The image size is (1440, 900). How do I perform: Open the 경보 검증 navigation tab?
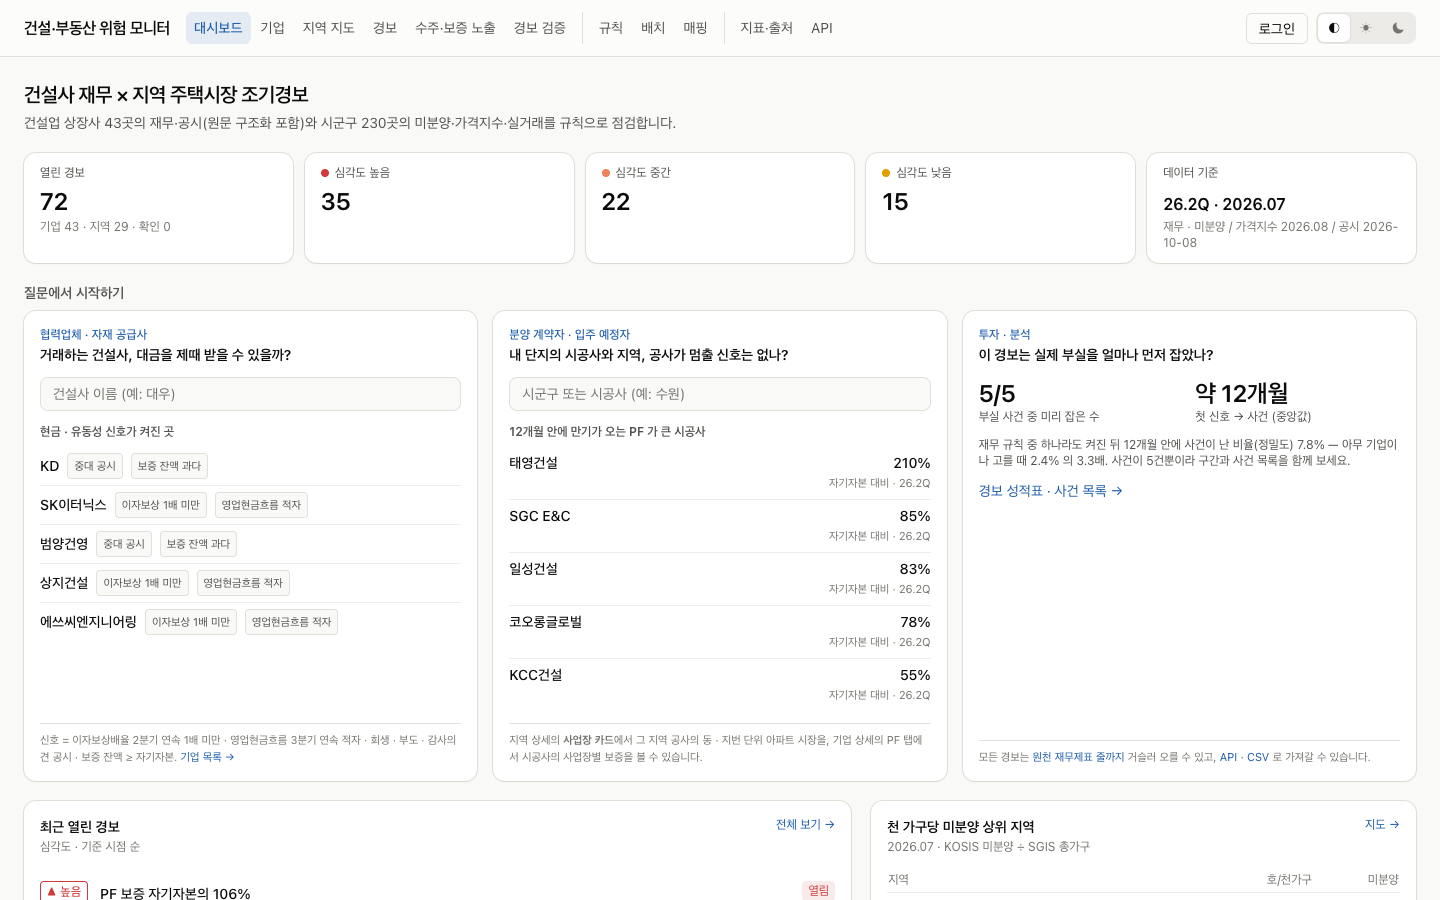pos(540,28)
